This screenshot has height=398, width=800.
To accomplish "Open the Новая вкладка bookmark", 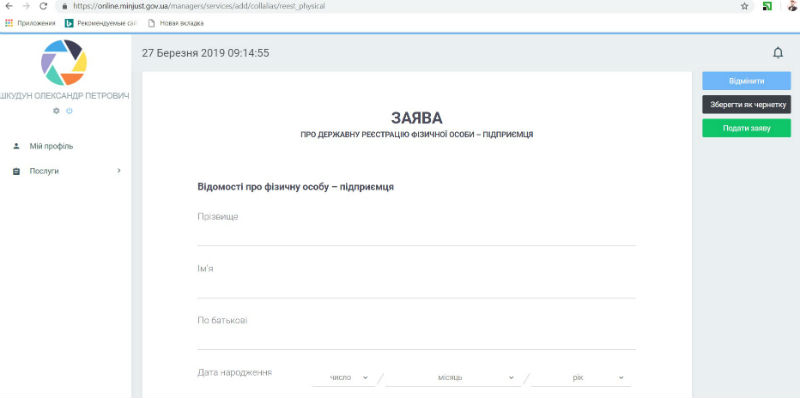I will [x=176, y=23].
